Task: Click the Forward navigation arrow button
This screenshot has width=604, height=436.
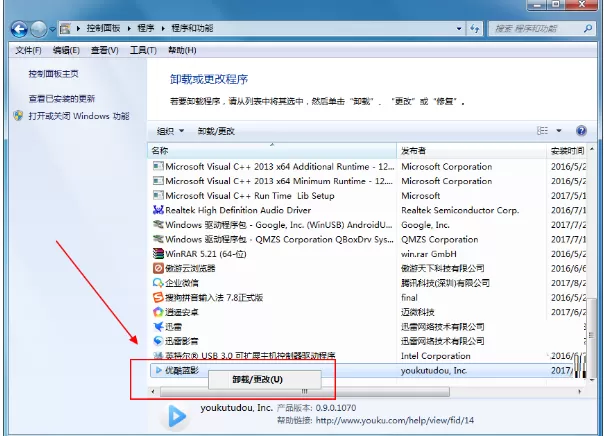Action: coord(38,29)
